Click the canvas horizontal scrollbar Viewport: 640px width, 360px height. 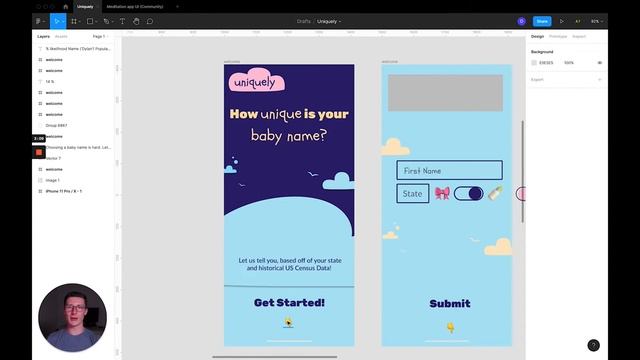(x=275, y=357)
